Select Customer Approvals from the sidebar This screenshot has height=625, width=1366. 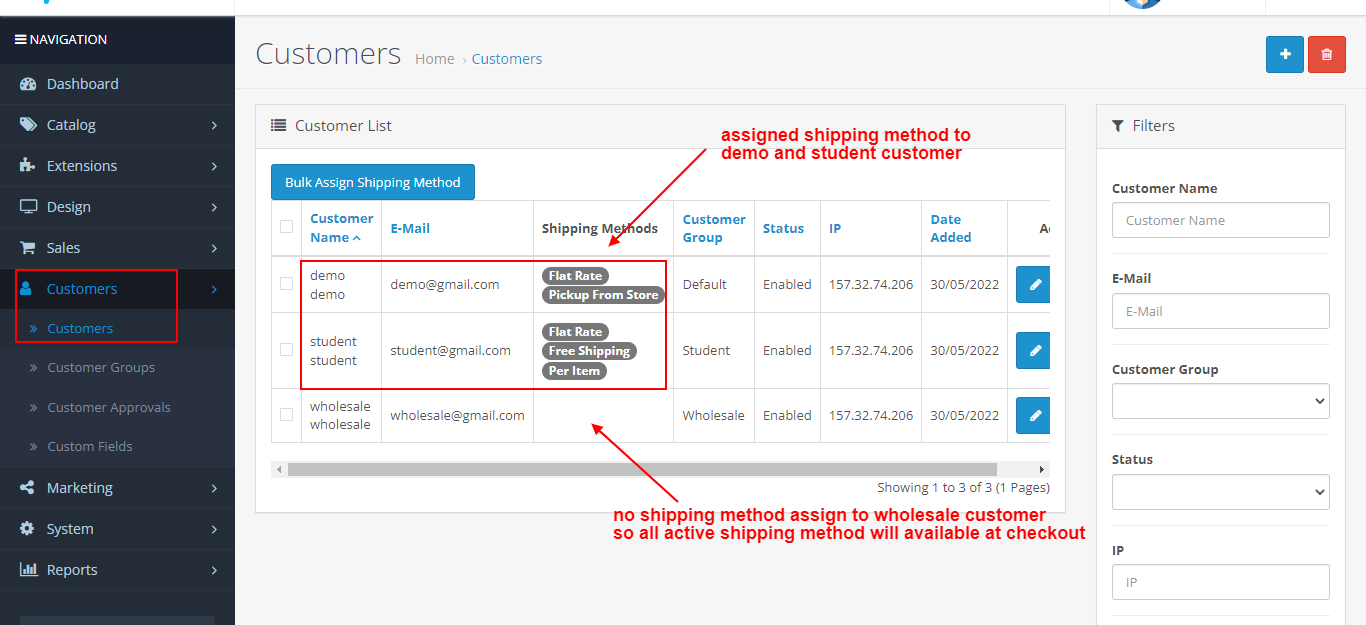pyautogui.click(x=109, y=407)
